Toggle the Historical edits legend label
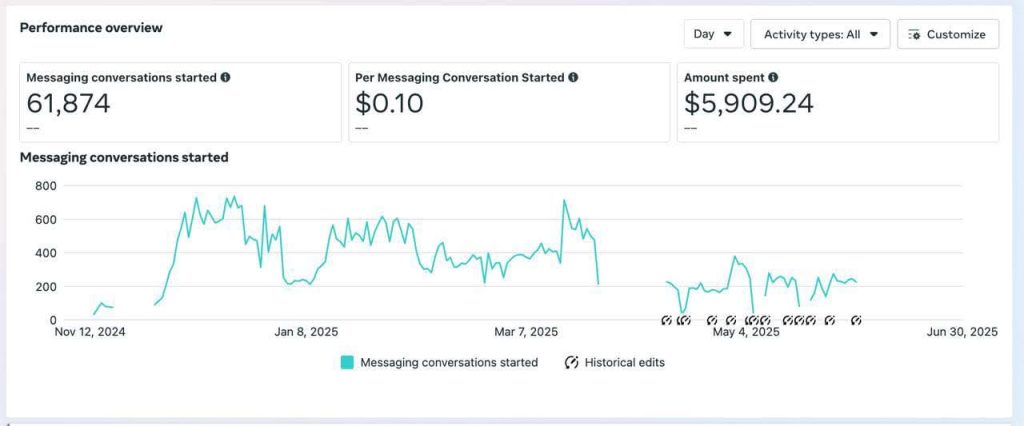Viewport: 1024px width, 426px height. [x=624, y=363]
